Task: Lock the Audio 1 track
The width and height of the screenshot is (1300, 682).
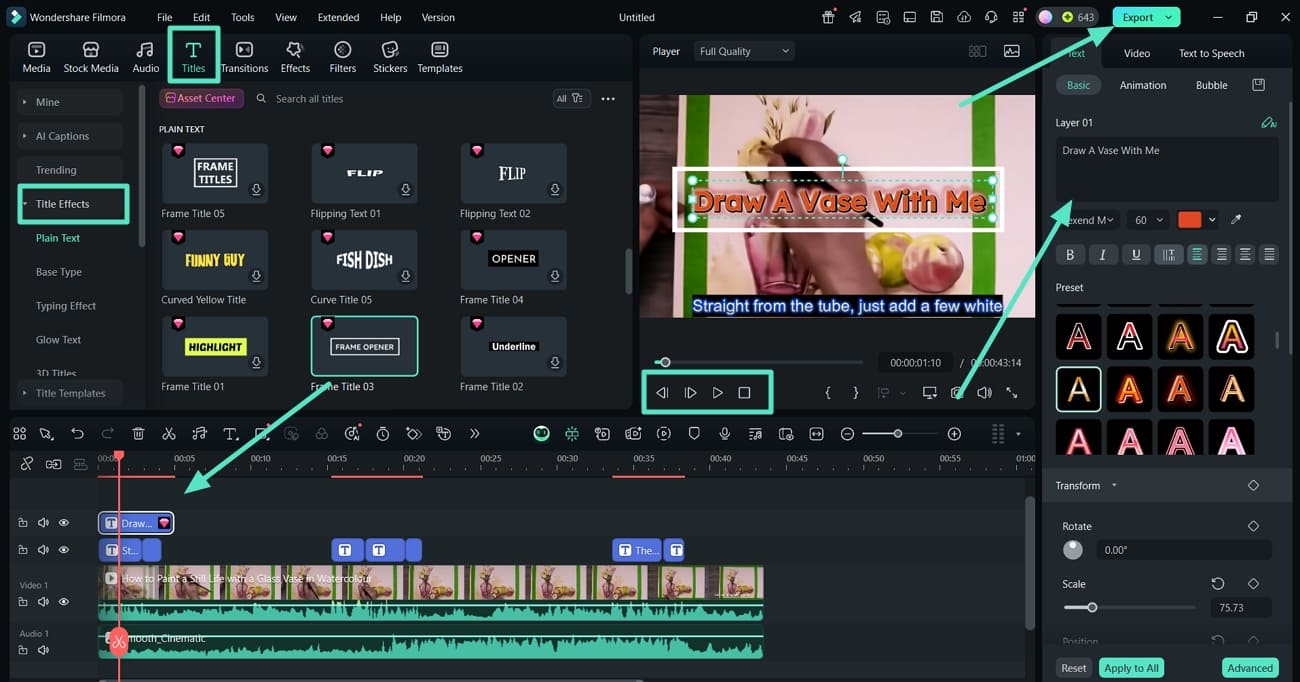Action: pos(22,650)
